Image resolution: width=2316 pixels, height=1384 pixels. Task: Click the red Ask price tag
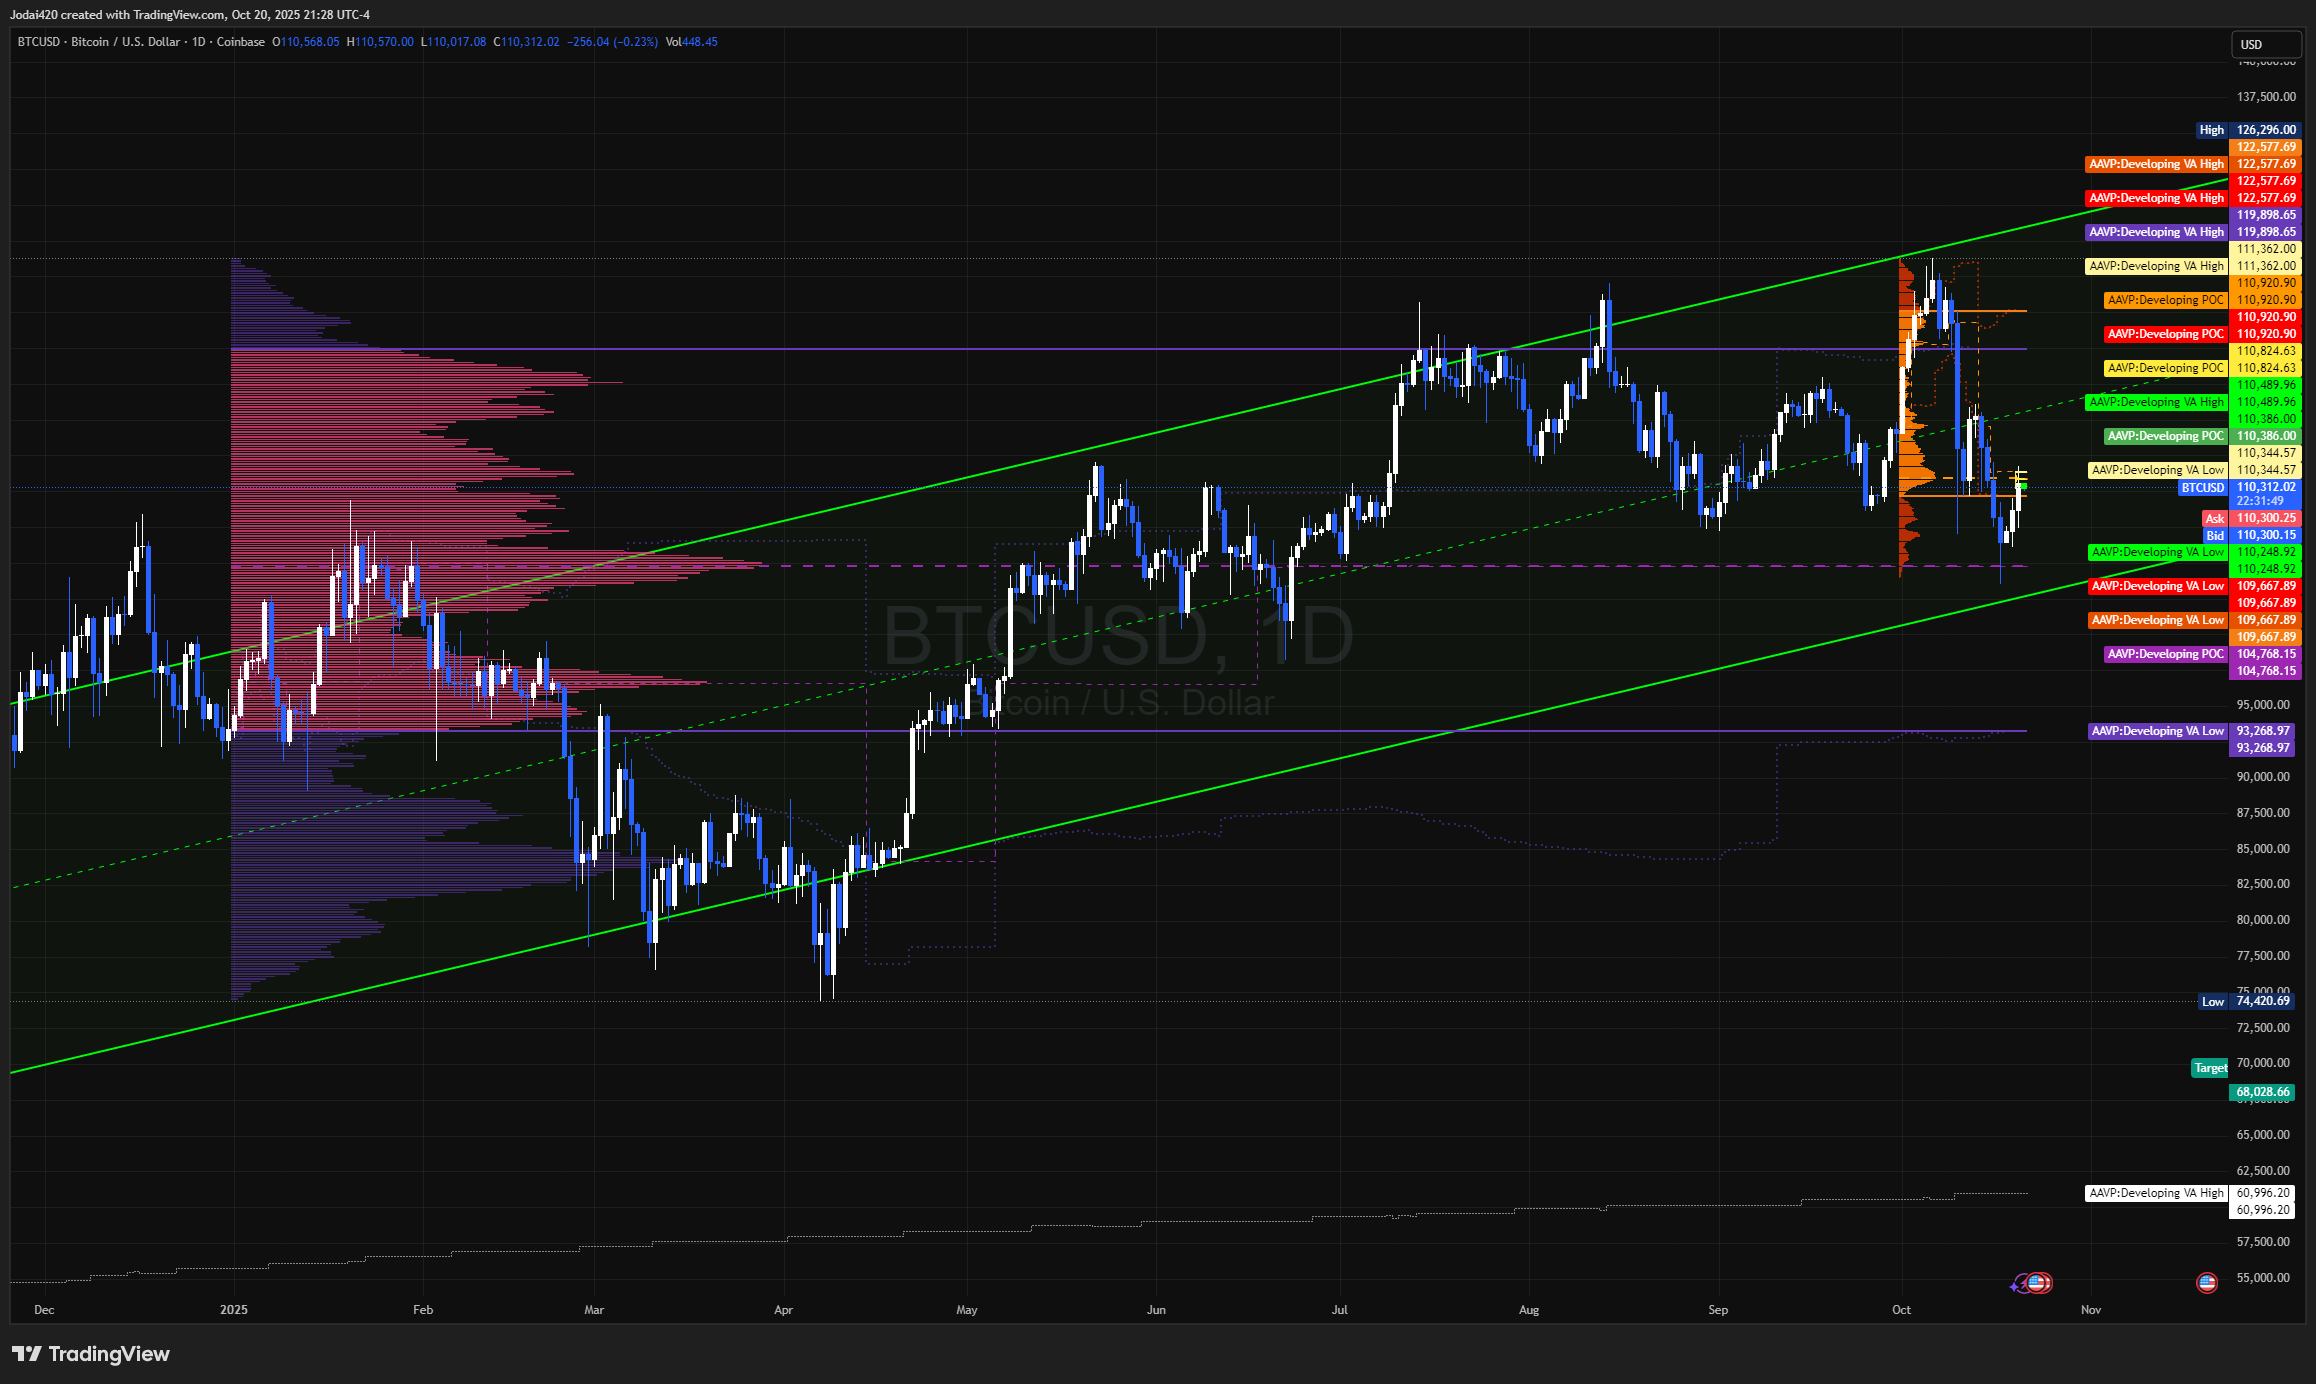point(2214,518)
